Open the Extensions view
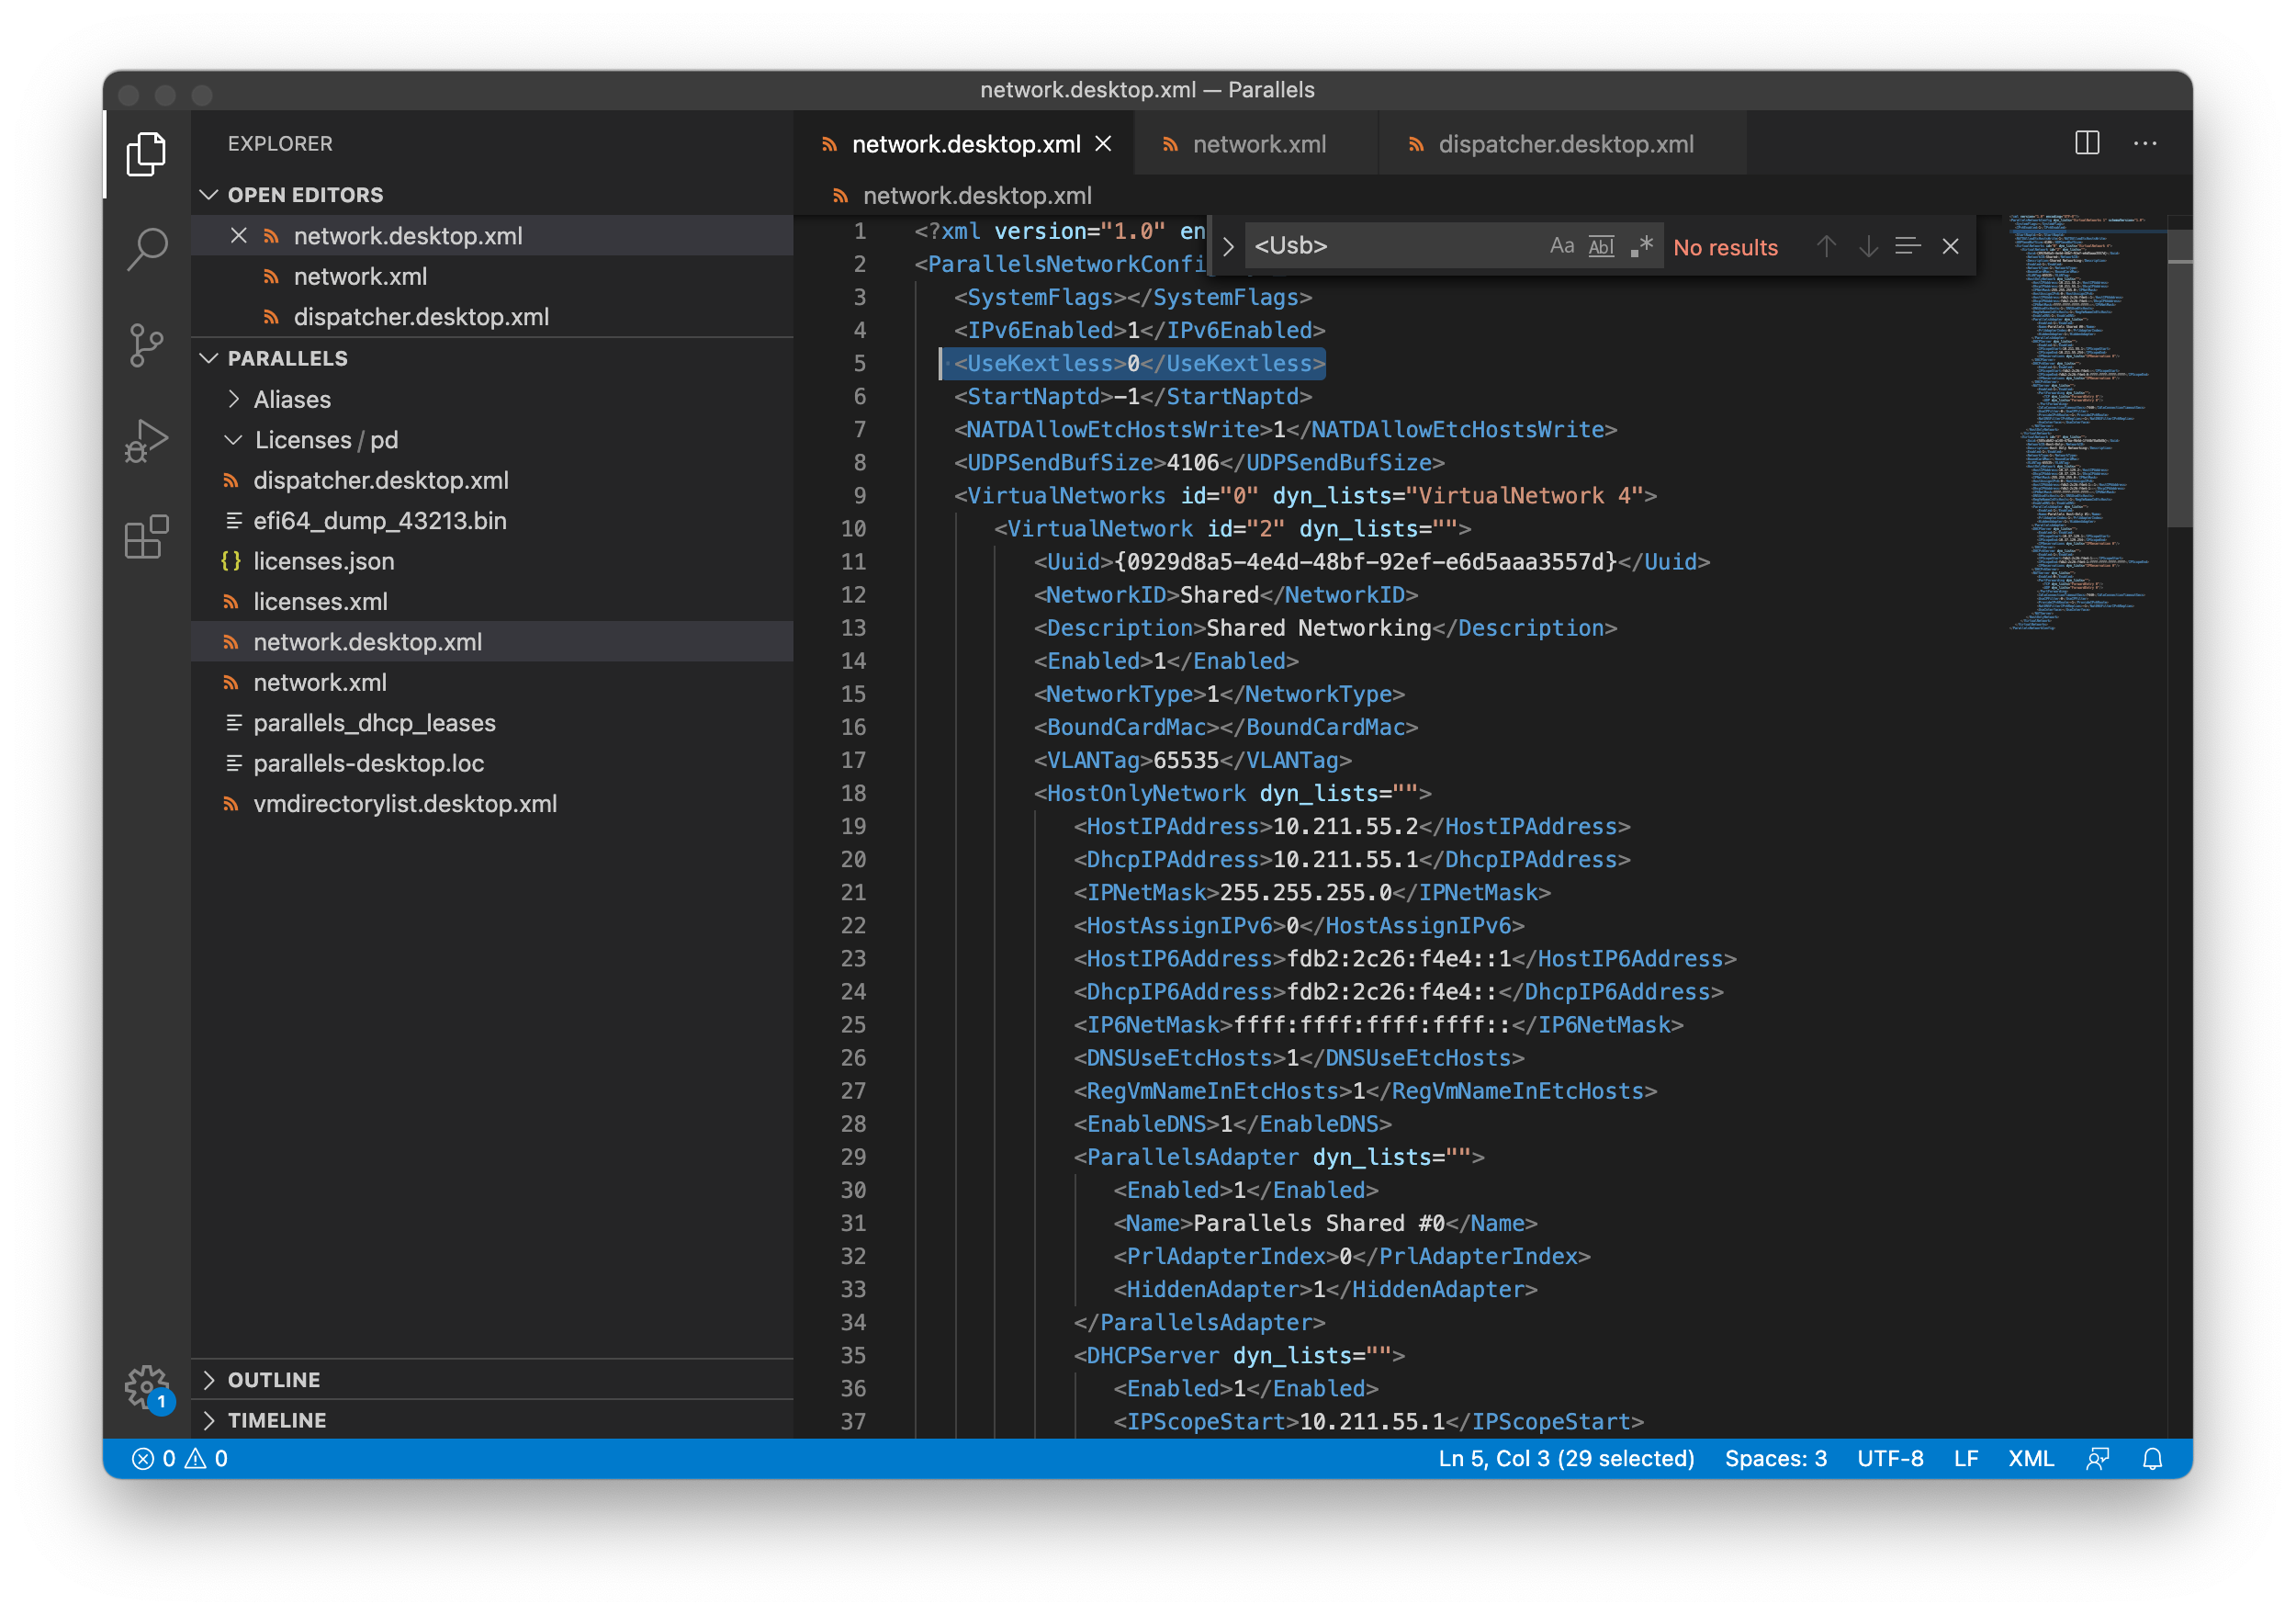The height and width of the screenshot is (1615, 2296). coord(146,537)
